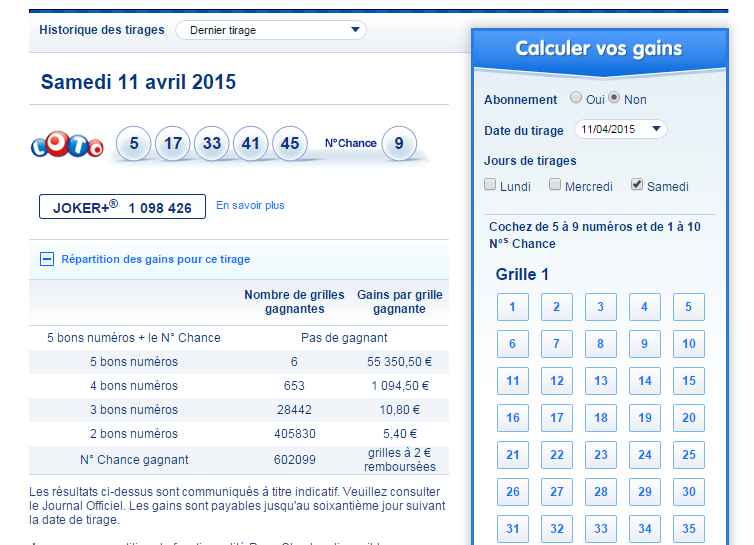This screenshot has height=545, width=754.
Task: Pick number 1 in Grille 1
Action: coord(513,307)
